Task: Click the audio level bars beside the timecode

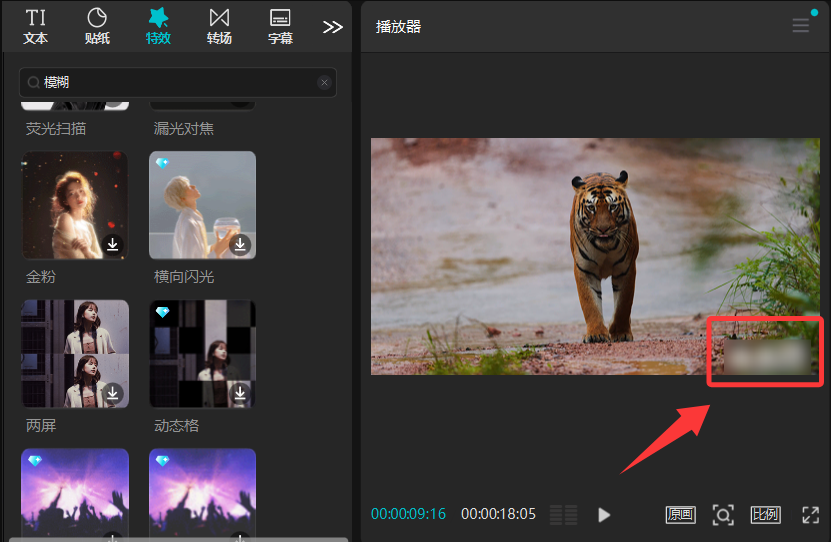Action: pyautogui.click(x=564, y=515)
